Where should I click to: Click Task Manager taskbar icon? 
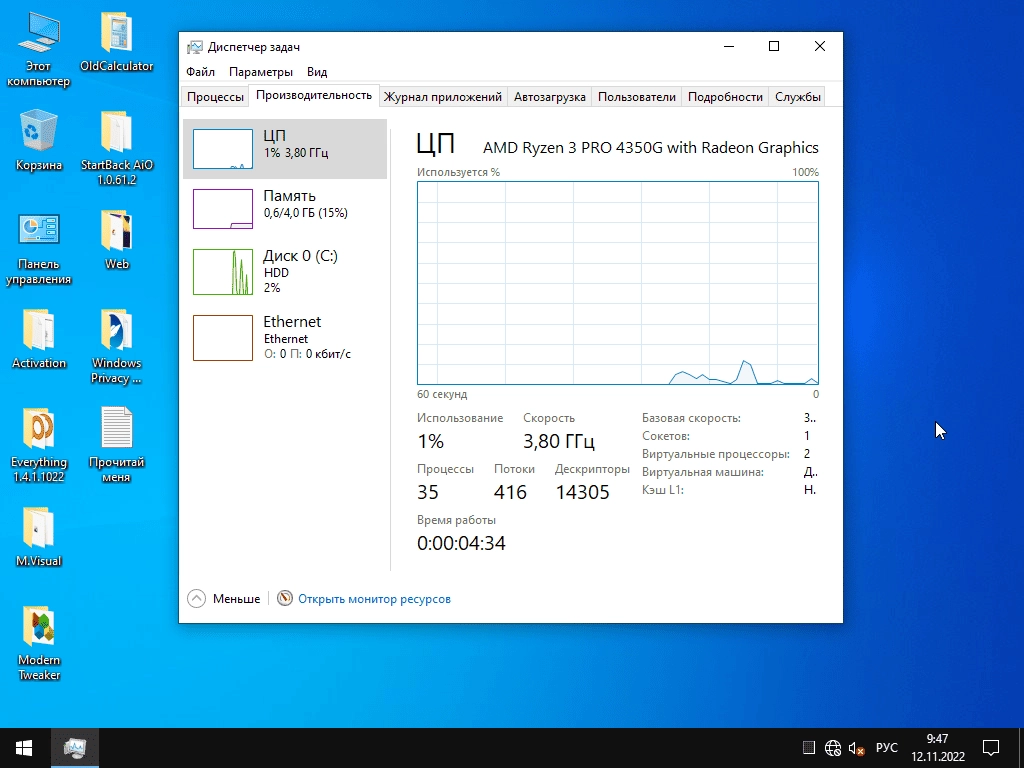coord(75,748)
